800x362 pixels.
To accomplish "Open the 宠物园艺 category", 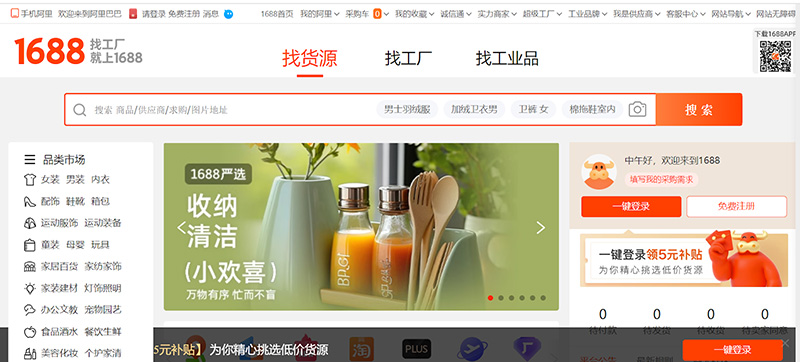I will [x=103, y=309].
